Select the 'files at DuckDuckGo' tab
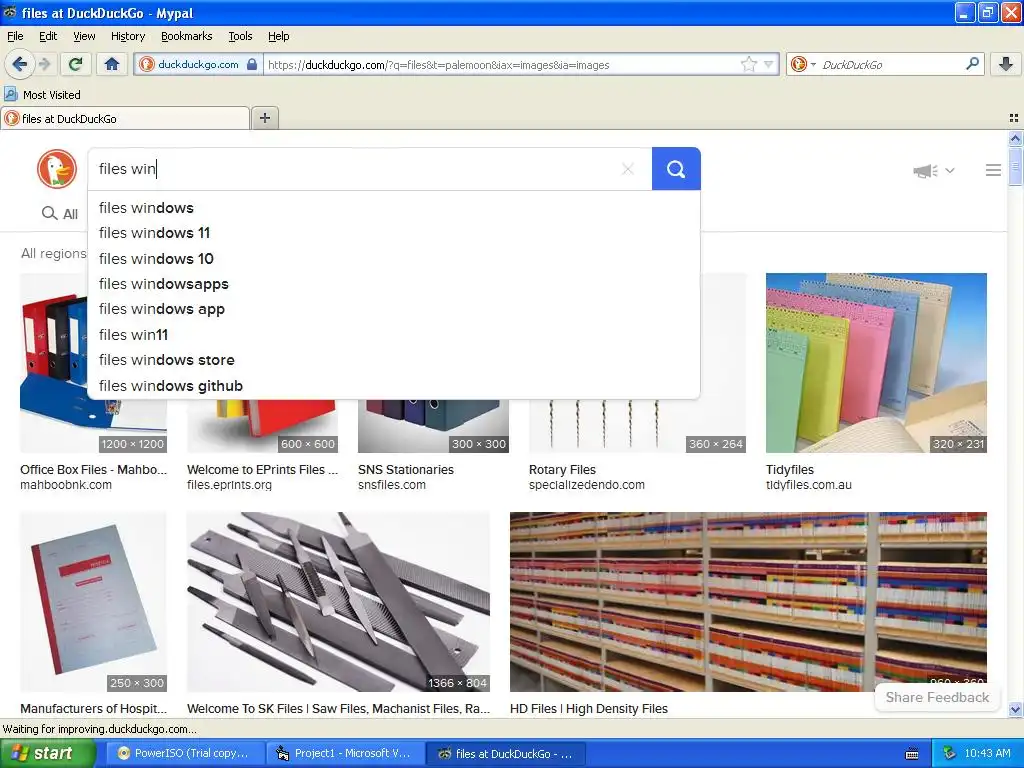 pyautogui.click(x=125, y=118)
